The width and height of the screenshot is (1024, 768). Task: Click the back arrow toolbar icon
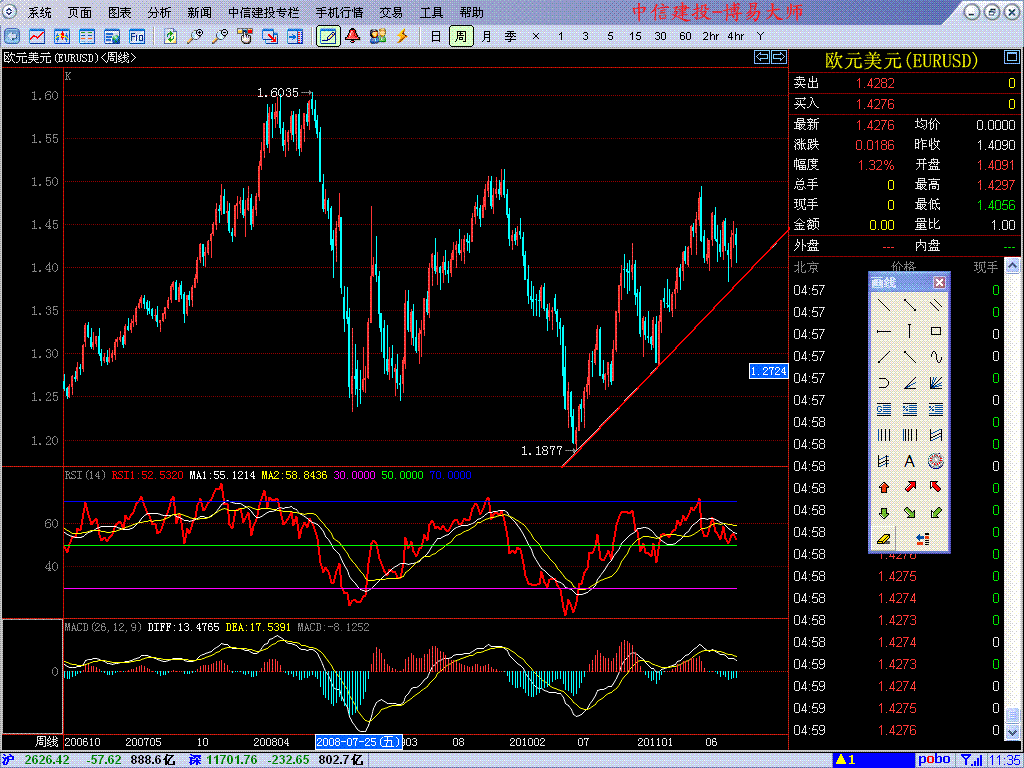pyautogui.click(x=12, y=36)
